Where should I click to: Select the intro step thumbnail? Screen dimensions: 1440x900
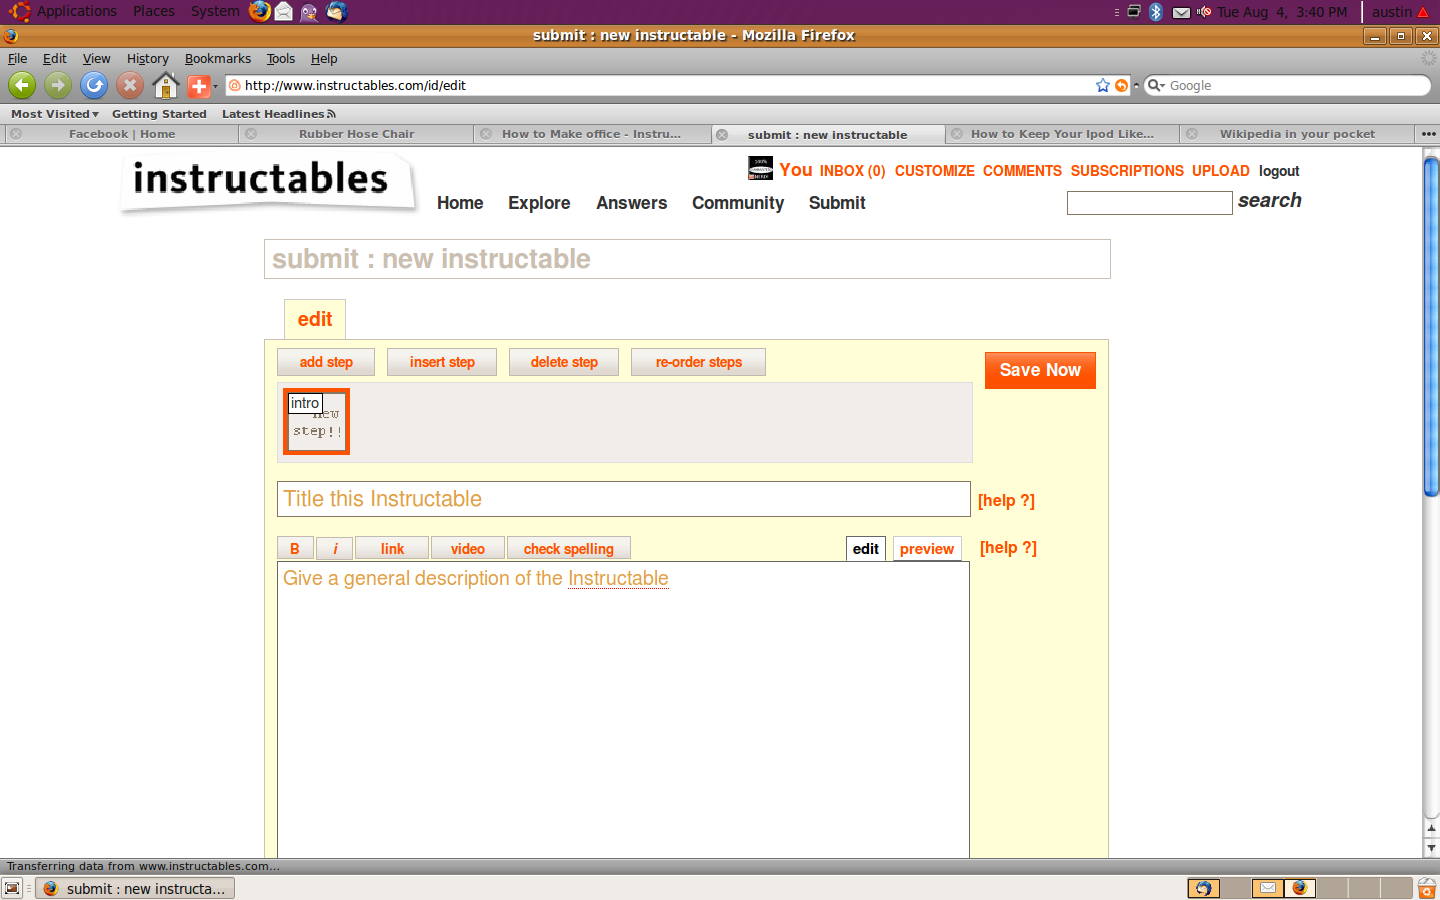[316, 421]
